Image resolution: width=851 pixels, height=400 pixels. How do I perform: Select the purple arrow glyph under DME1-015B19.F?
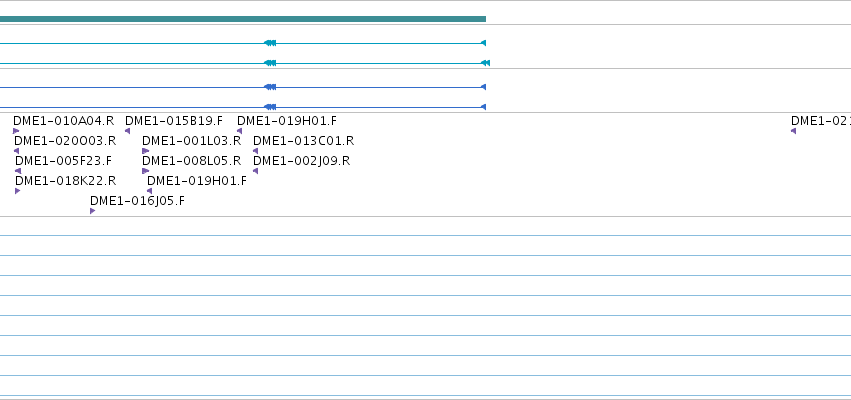click(x=128, y=131)
